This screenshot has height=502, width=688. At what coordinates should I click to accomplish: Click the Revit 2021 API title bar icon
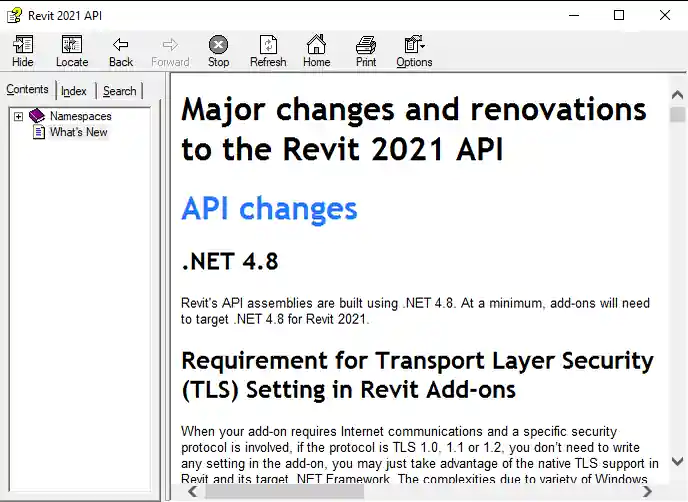(14, 15)
